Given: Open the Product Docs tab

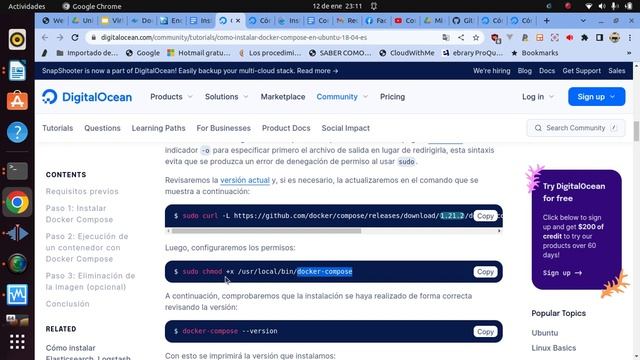Looking at the screenshot, I should pos(286,128).
